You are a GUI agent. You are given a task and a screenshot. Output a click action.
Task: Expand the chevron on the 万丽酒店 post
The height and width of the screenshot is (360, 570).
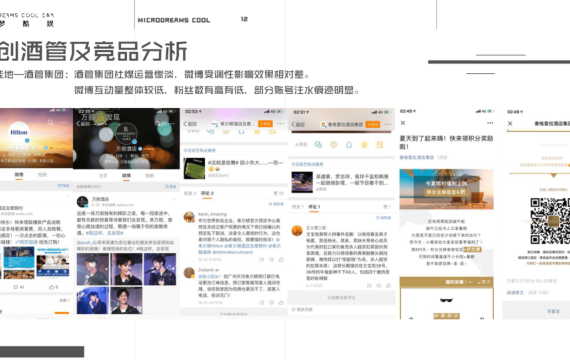(174, 199)
